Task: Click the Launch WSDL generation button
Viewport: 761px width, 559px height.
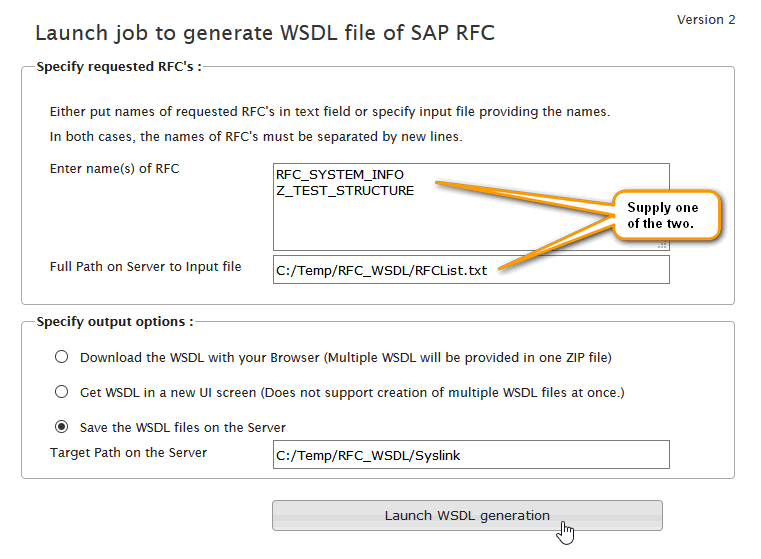Action: (x=467, y=516)
